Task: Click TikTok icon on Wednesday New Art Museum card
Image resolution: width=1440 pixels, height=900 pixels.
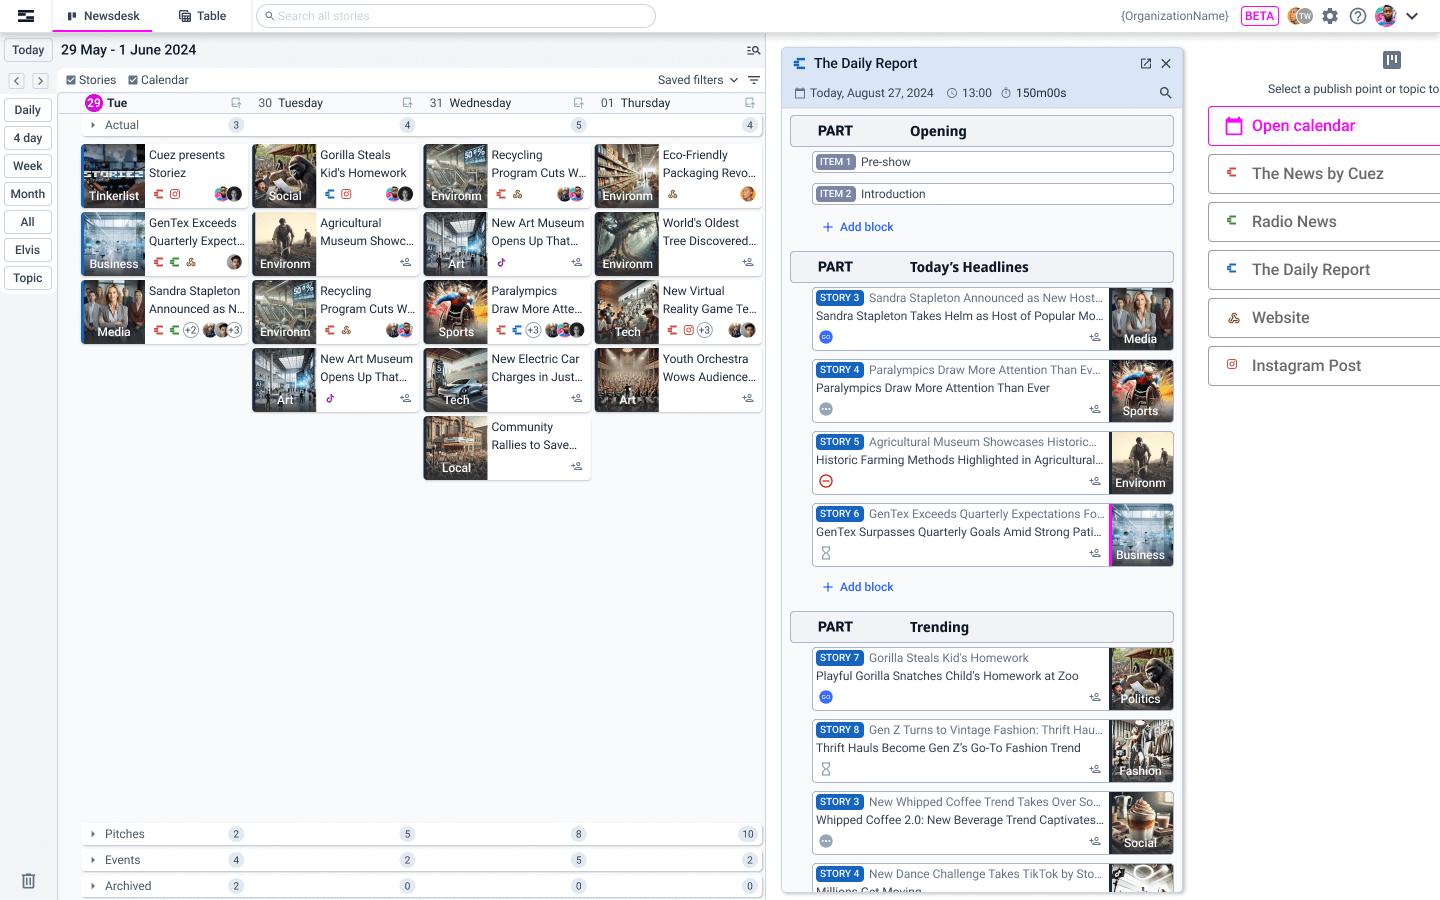Action: 501,262
